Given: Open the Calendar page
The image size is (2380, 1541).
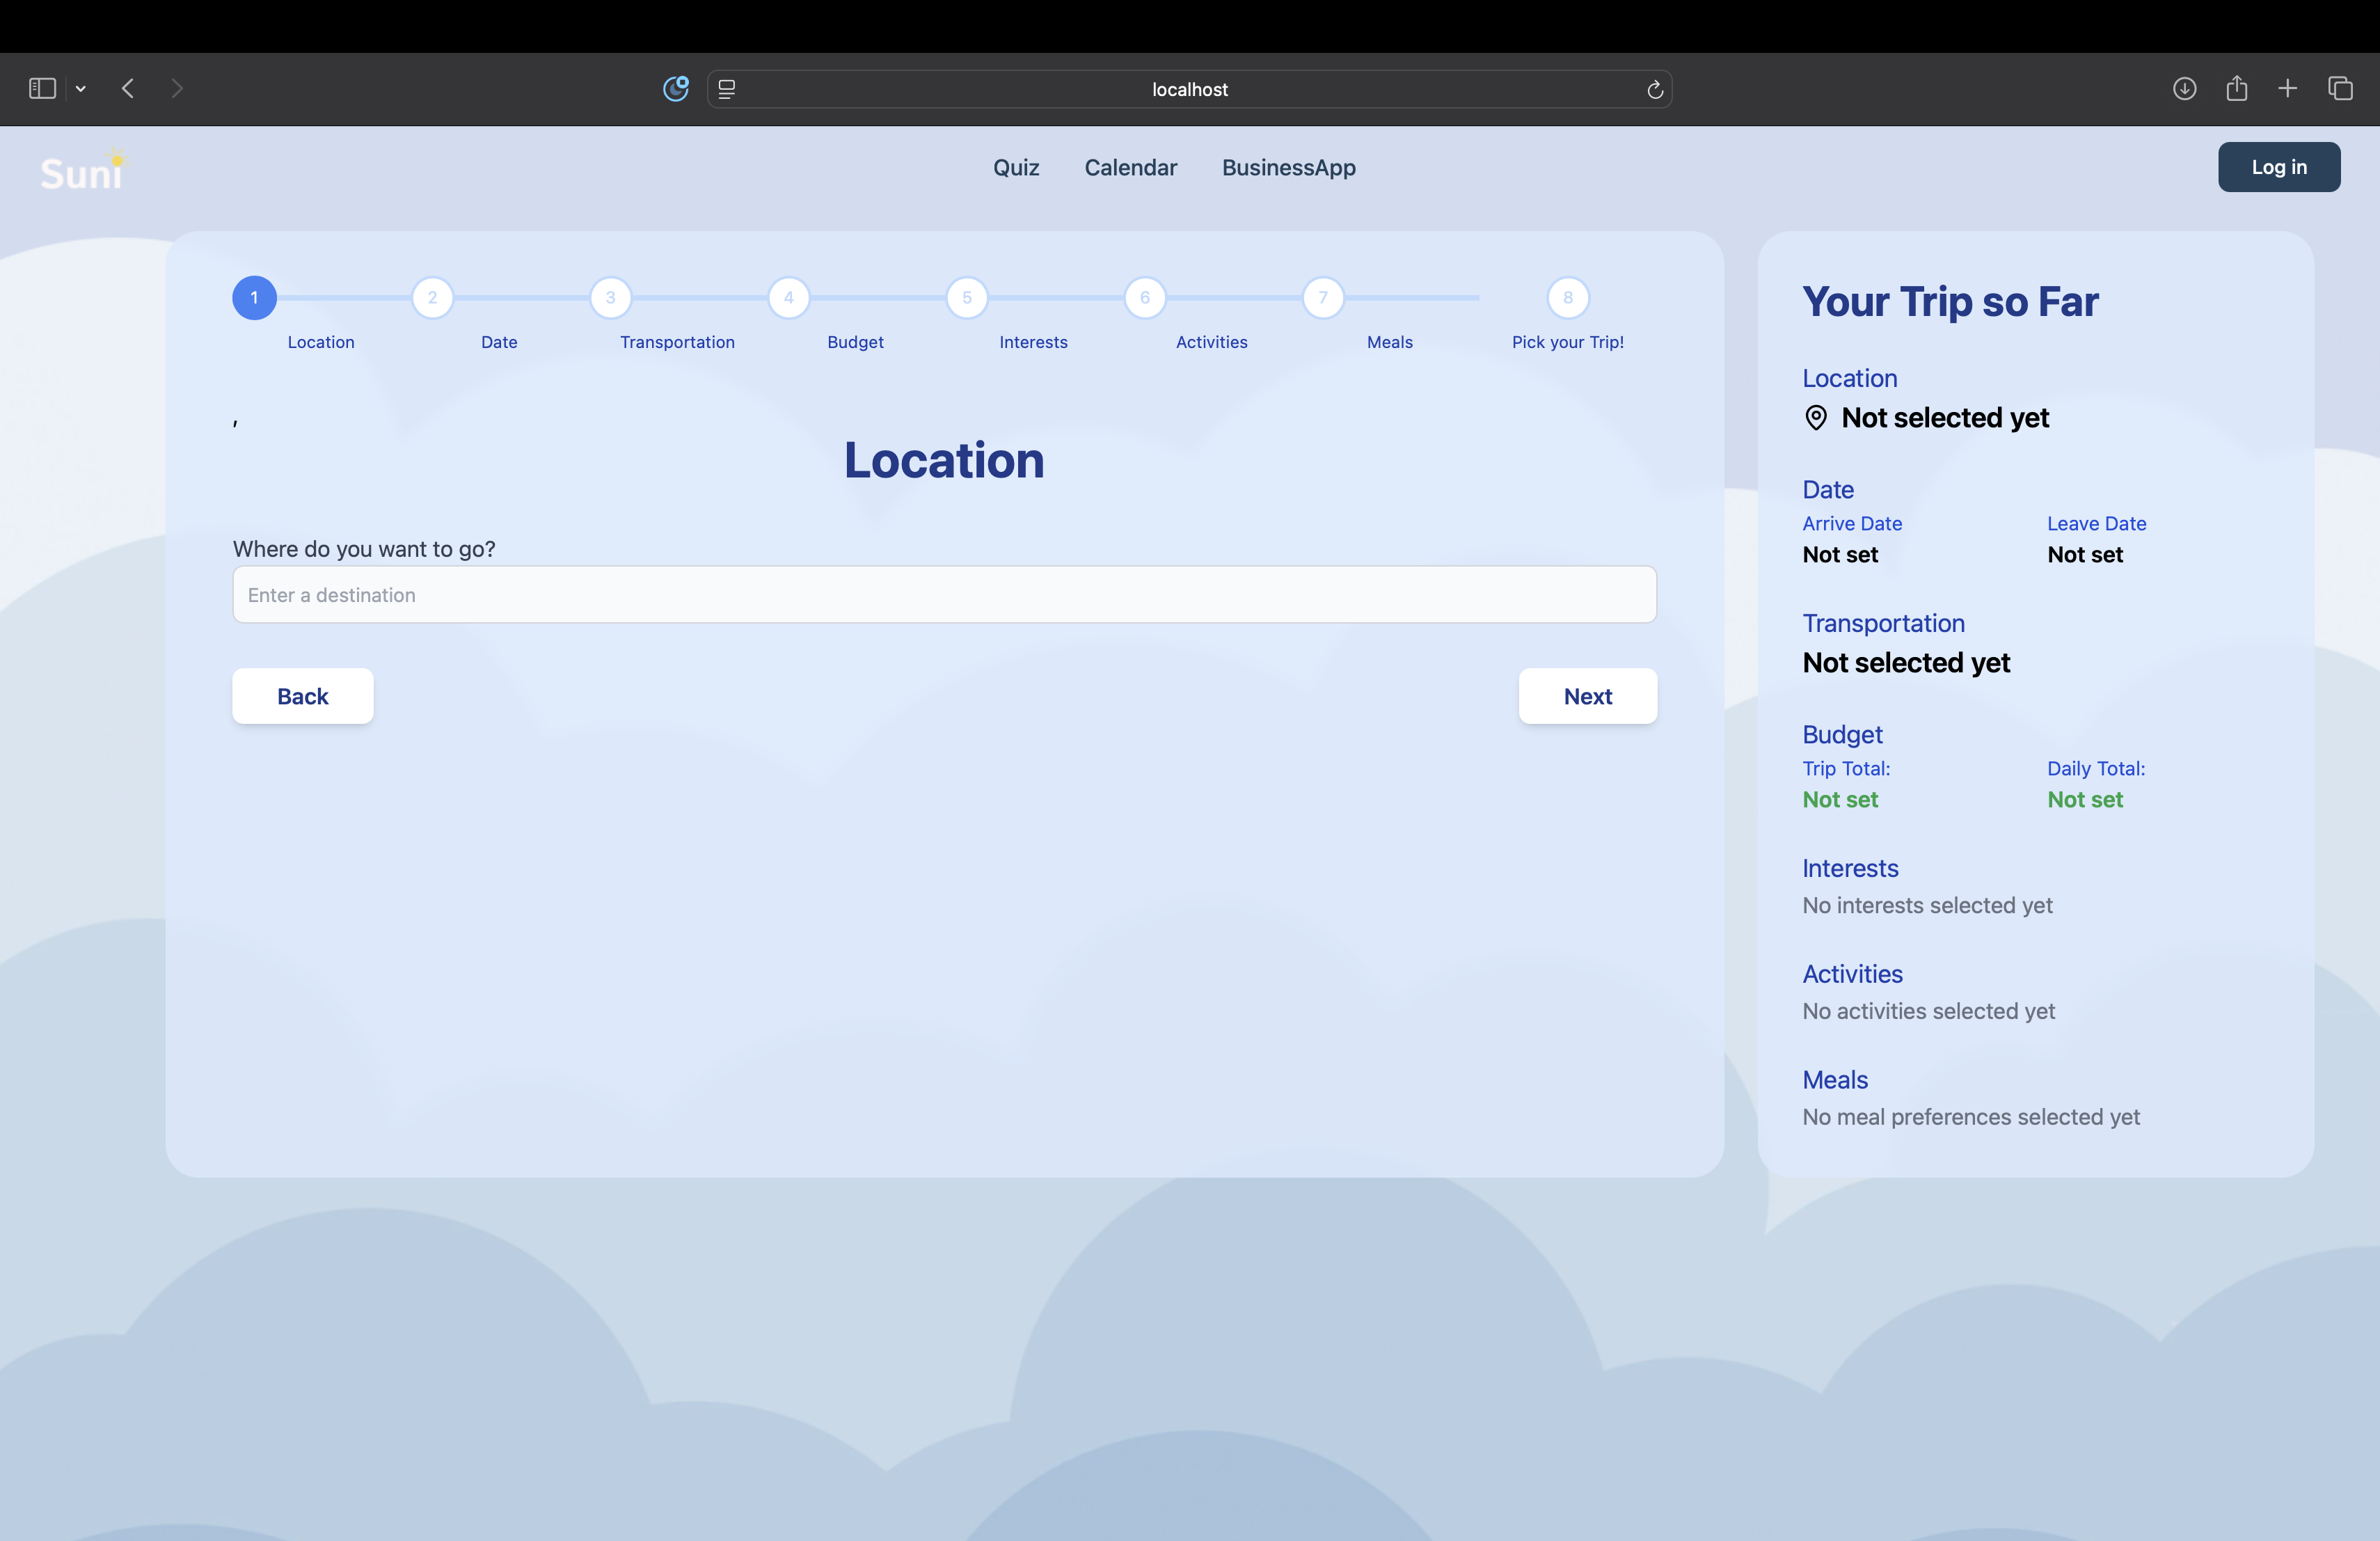Looking at the screenshot, I should pos(1130,168).
